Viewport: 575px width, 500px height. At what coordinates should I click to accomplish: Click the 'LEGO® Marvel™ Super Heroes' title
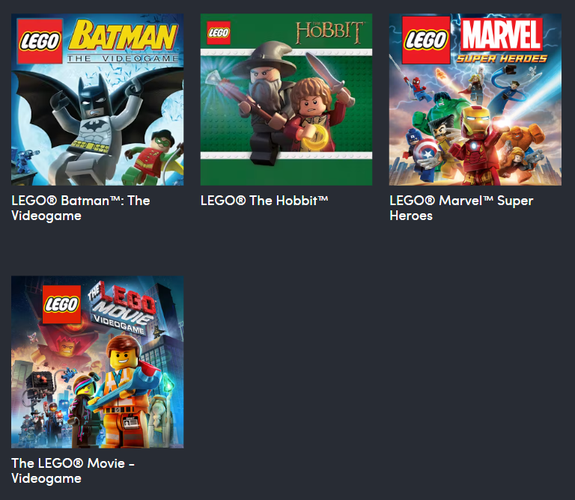(x=461, y=208)
